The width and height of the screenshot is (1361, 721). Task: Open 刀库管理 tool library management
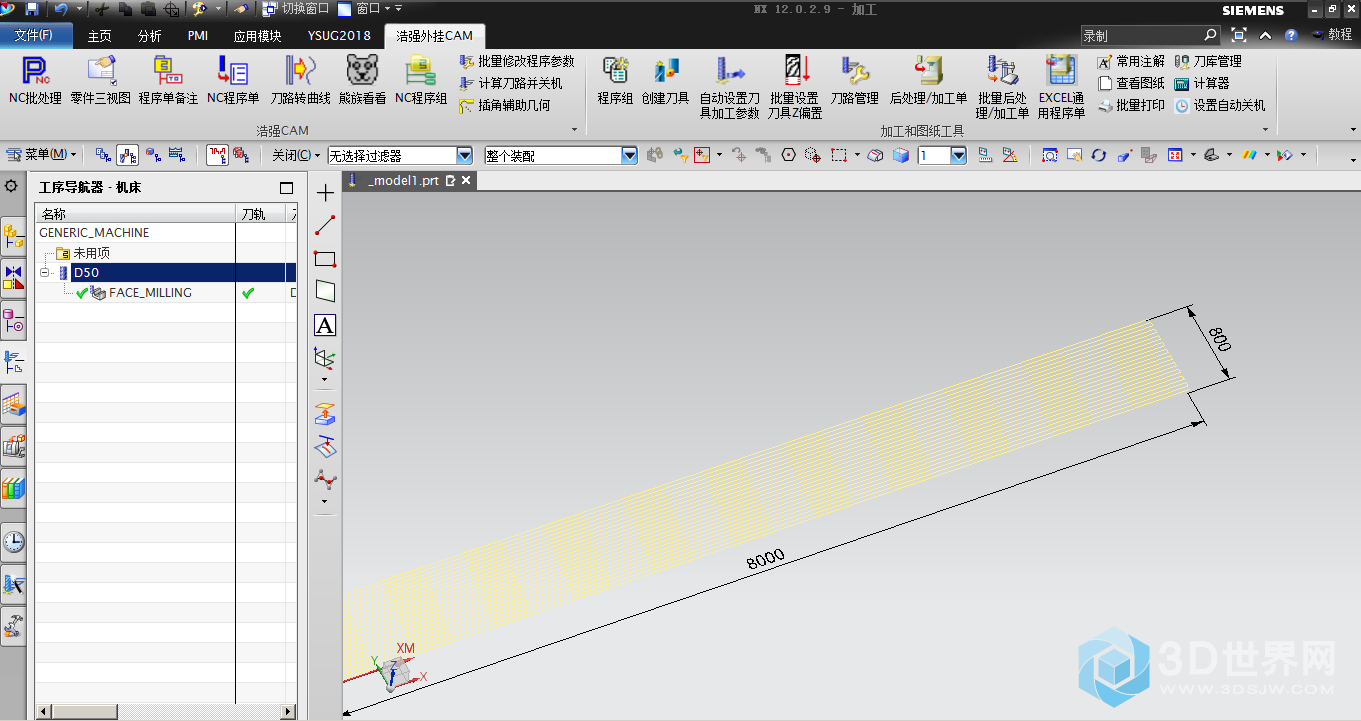pyautogui.click(x=1208, y=62)
